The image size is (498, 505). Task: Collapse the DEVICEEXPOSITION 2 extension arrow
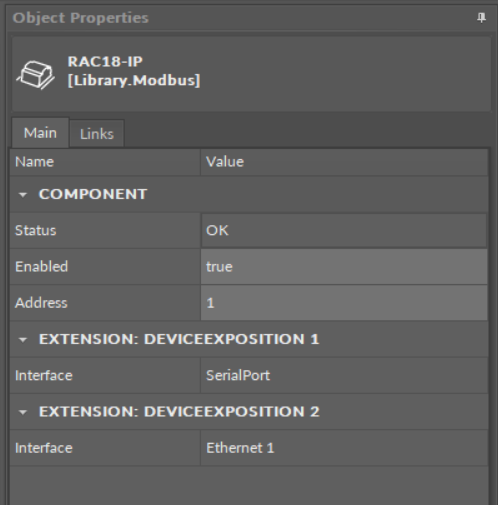pos(23,412)
